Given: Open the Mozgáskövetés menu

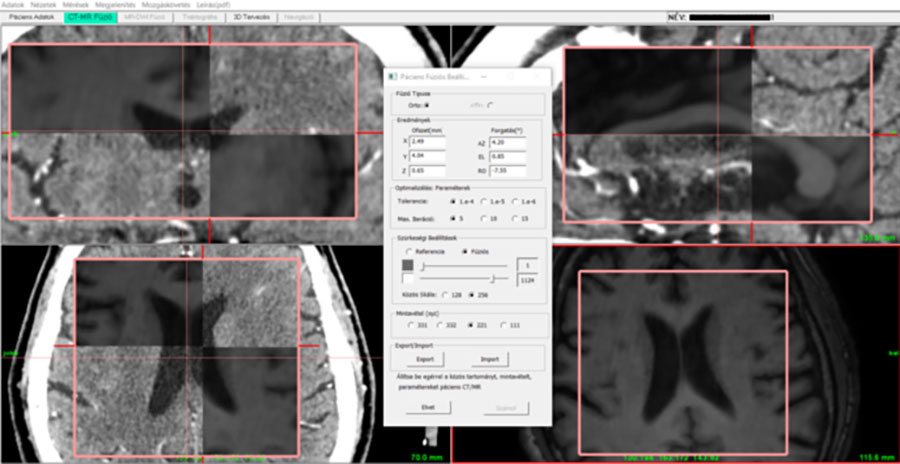Looking at the screenshot, I should point(166,4).
